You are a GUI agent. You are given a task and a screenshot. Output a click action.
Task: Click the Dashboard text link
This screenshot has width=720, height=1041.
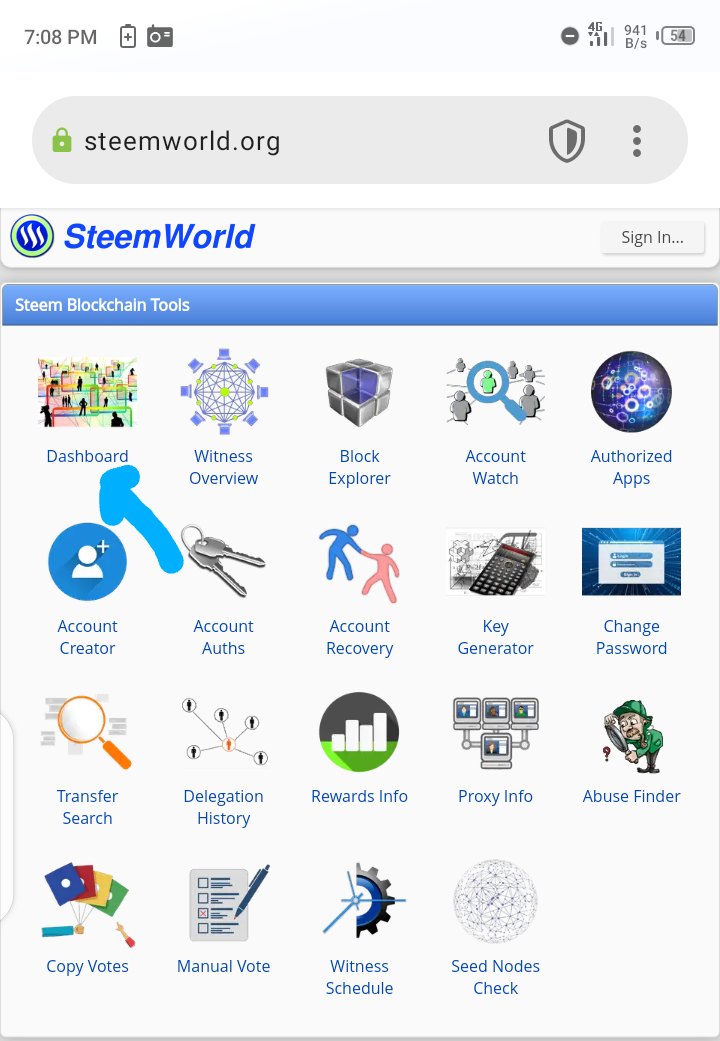click(x=87, y=456)
